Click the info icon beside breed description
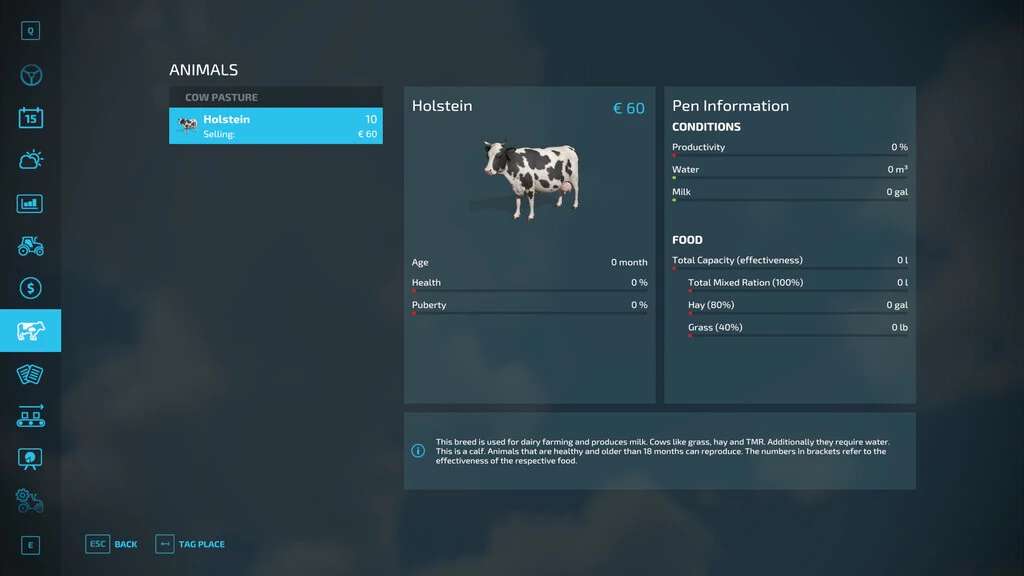 pyautogui.click(x=418, y=451)
